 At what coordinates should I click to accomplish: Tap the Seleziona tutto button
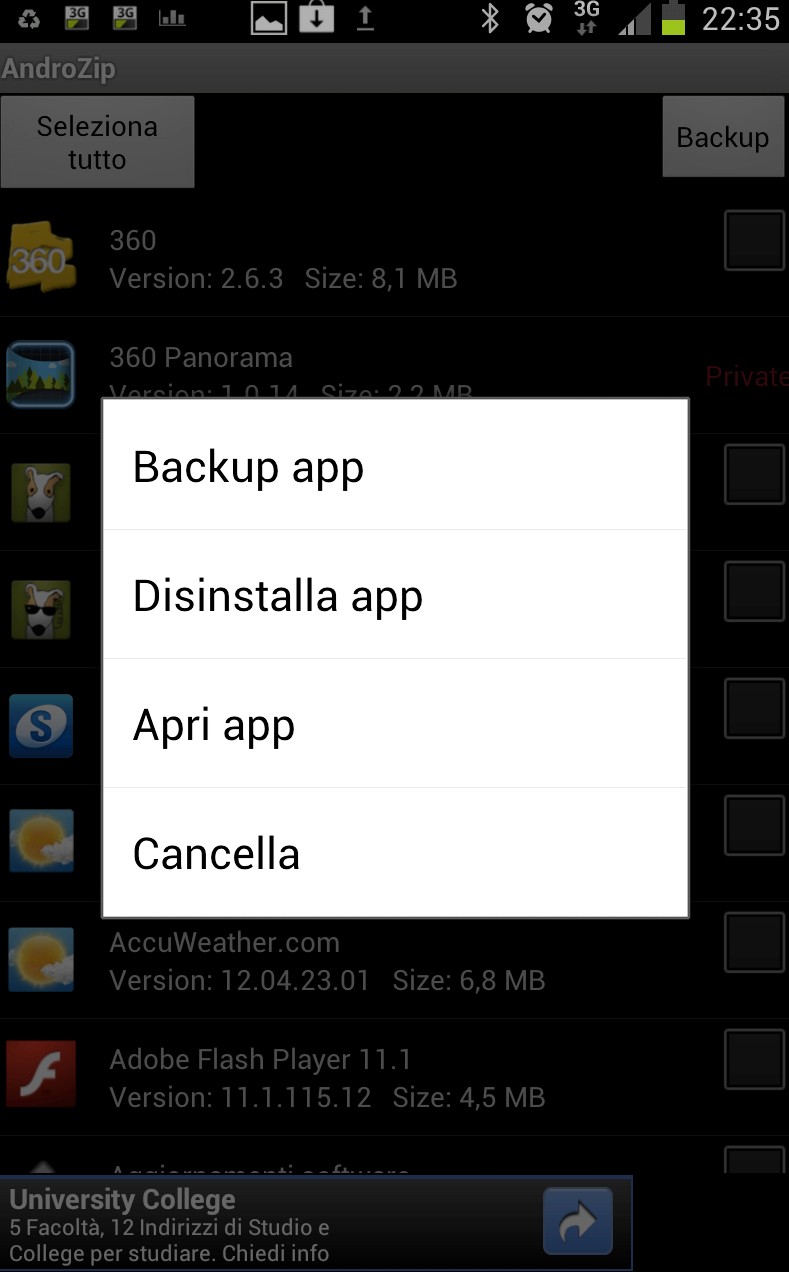tap(97, 142)
